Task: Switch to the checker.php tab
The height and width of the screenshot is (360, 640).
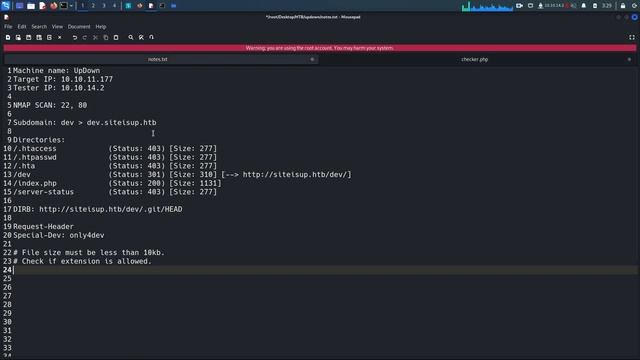Action: (474, 59)
